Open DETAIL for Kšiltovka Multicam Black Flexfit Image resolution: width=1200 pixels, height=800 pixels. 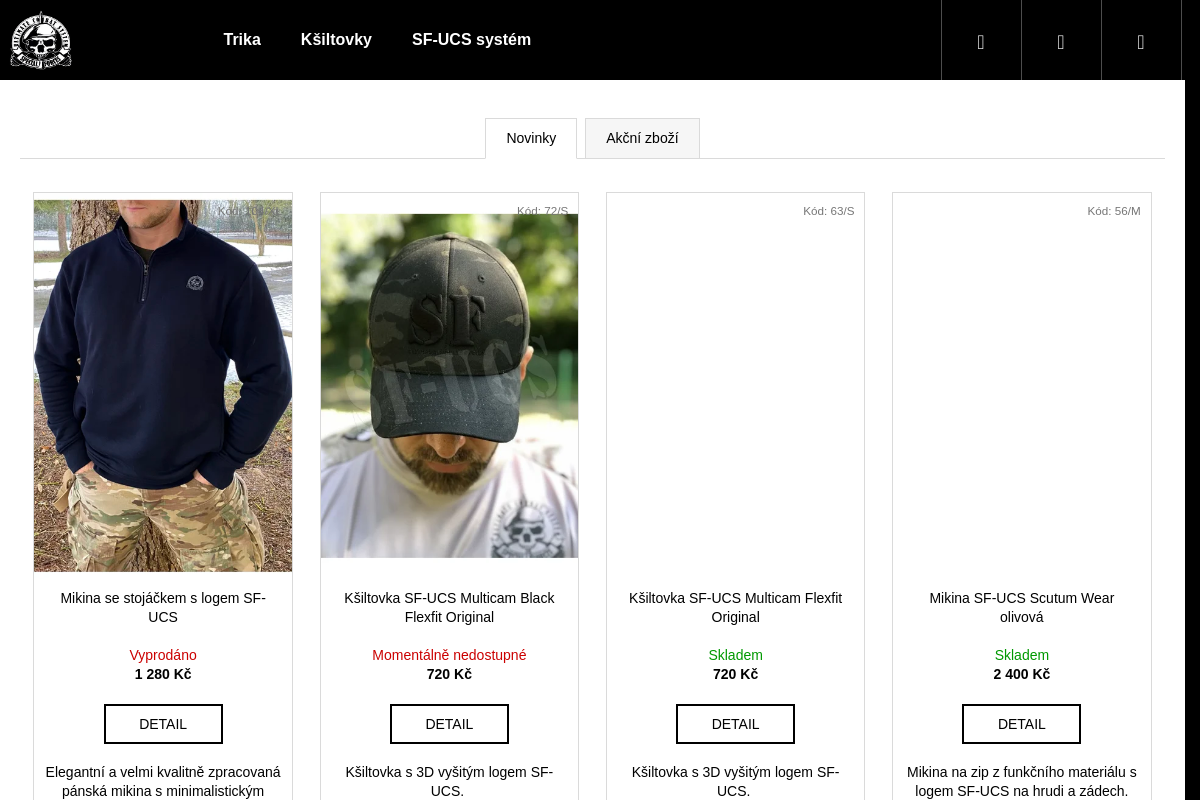[x=449, y=724]
